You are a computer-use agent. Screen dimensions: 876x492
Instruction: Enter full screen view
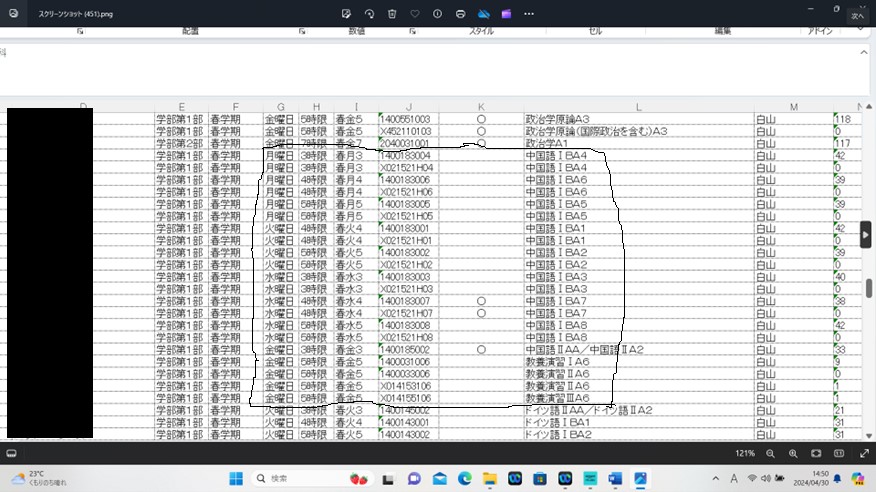click(864, 453)
